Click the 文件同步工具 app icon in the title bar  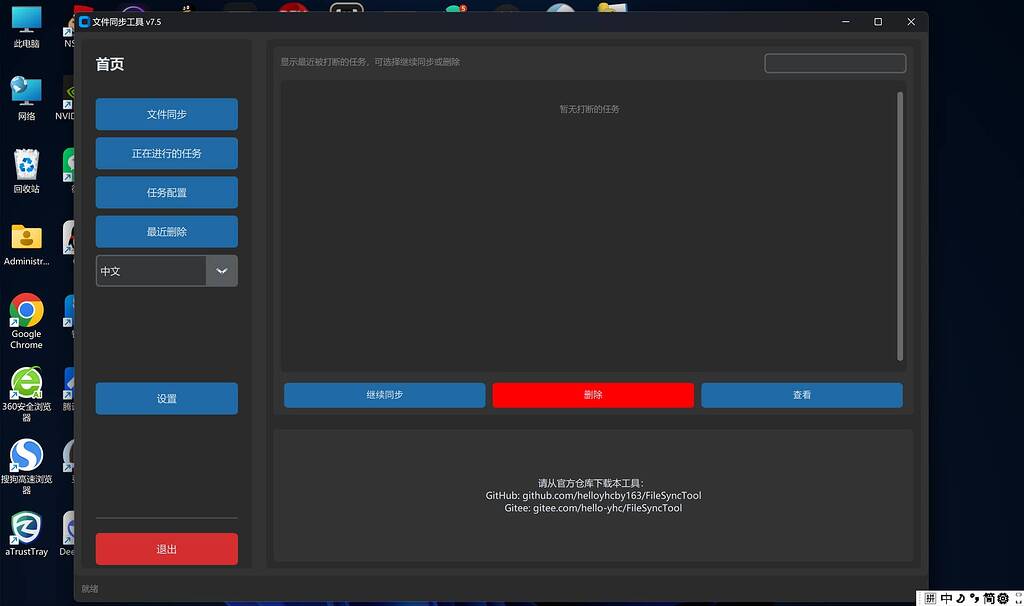pyautogui.click(x=84, y=22)
